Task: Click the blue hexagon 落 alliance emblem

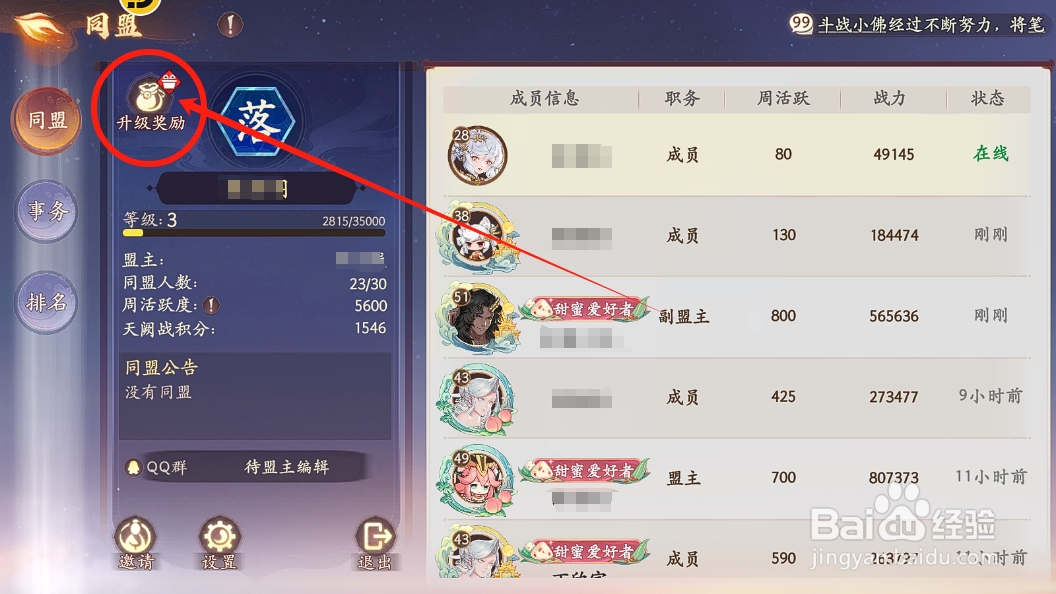Action: click(x=257, y=121)
